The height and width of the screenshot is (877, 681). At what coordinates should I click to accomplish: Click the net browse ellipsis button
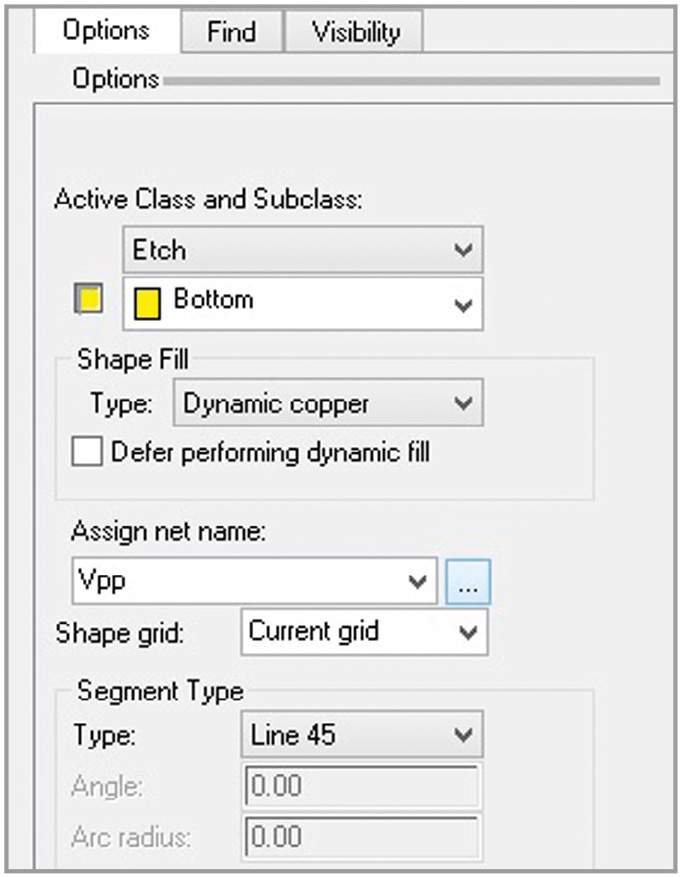tap(468, 583)
